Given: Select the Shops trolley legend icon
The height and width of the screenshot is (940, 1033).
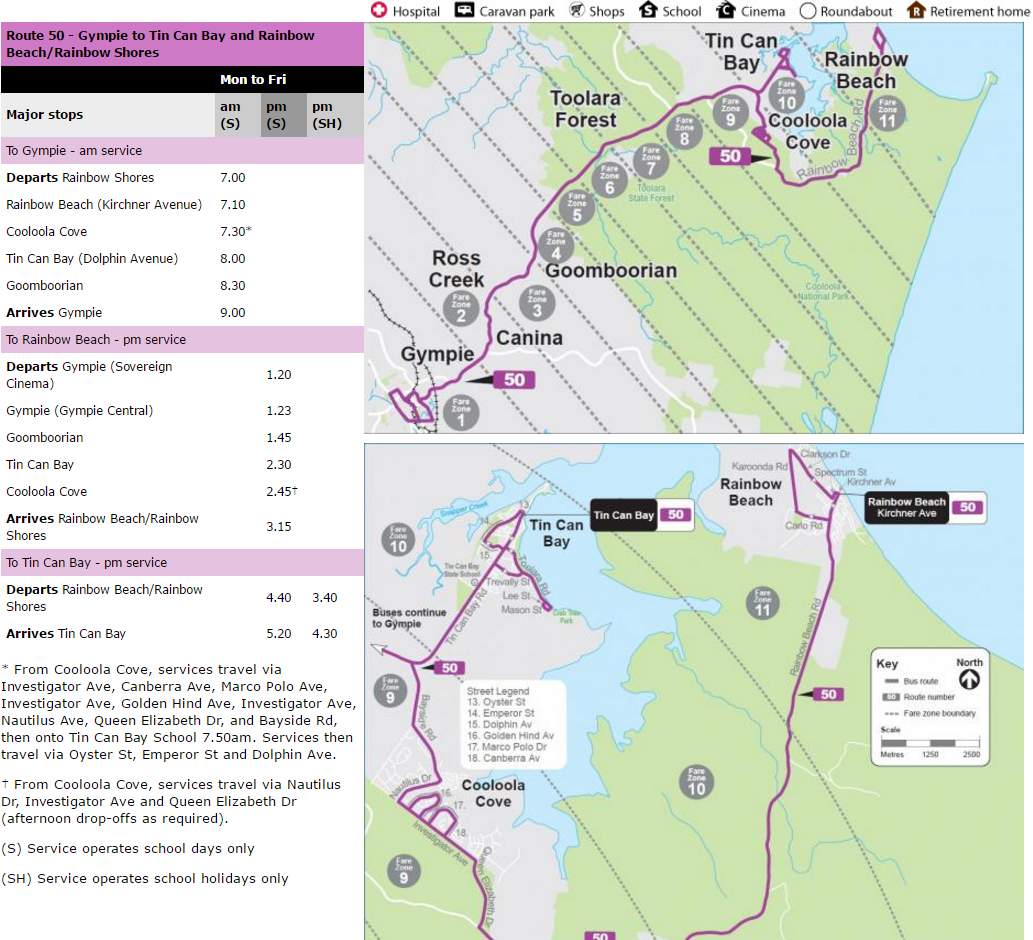Looking at the screenshot, I should pos(577,11).
